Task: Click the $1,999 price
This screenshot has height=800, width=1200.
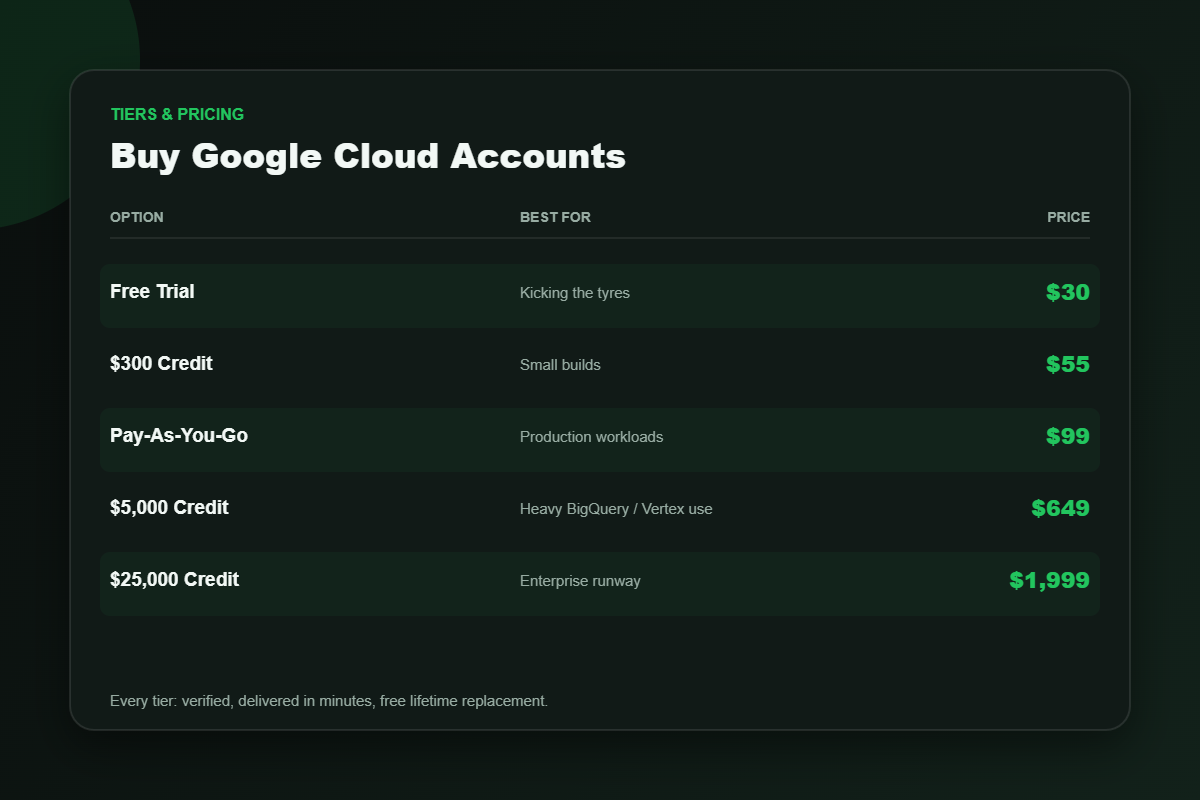Action: coord(1050,580)
